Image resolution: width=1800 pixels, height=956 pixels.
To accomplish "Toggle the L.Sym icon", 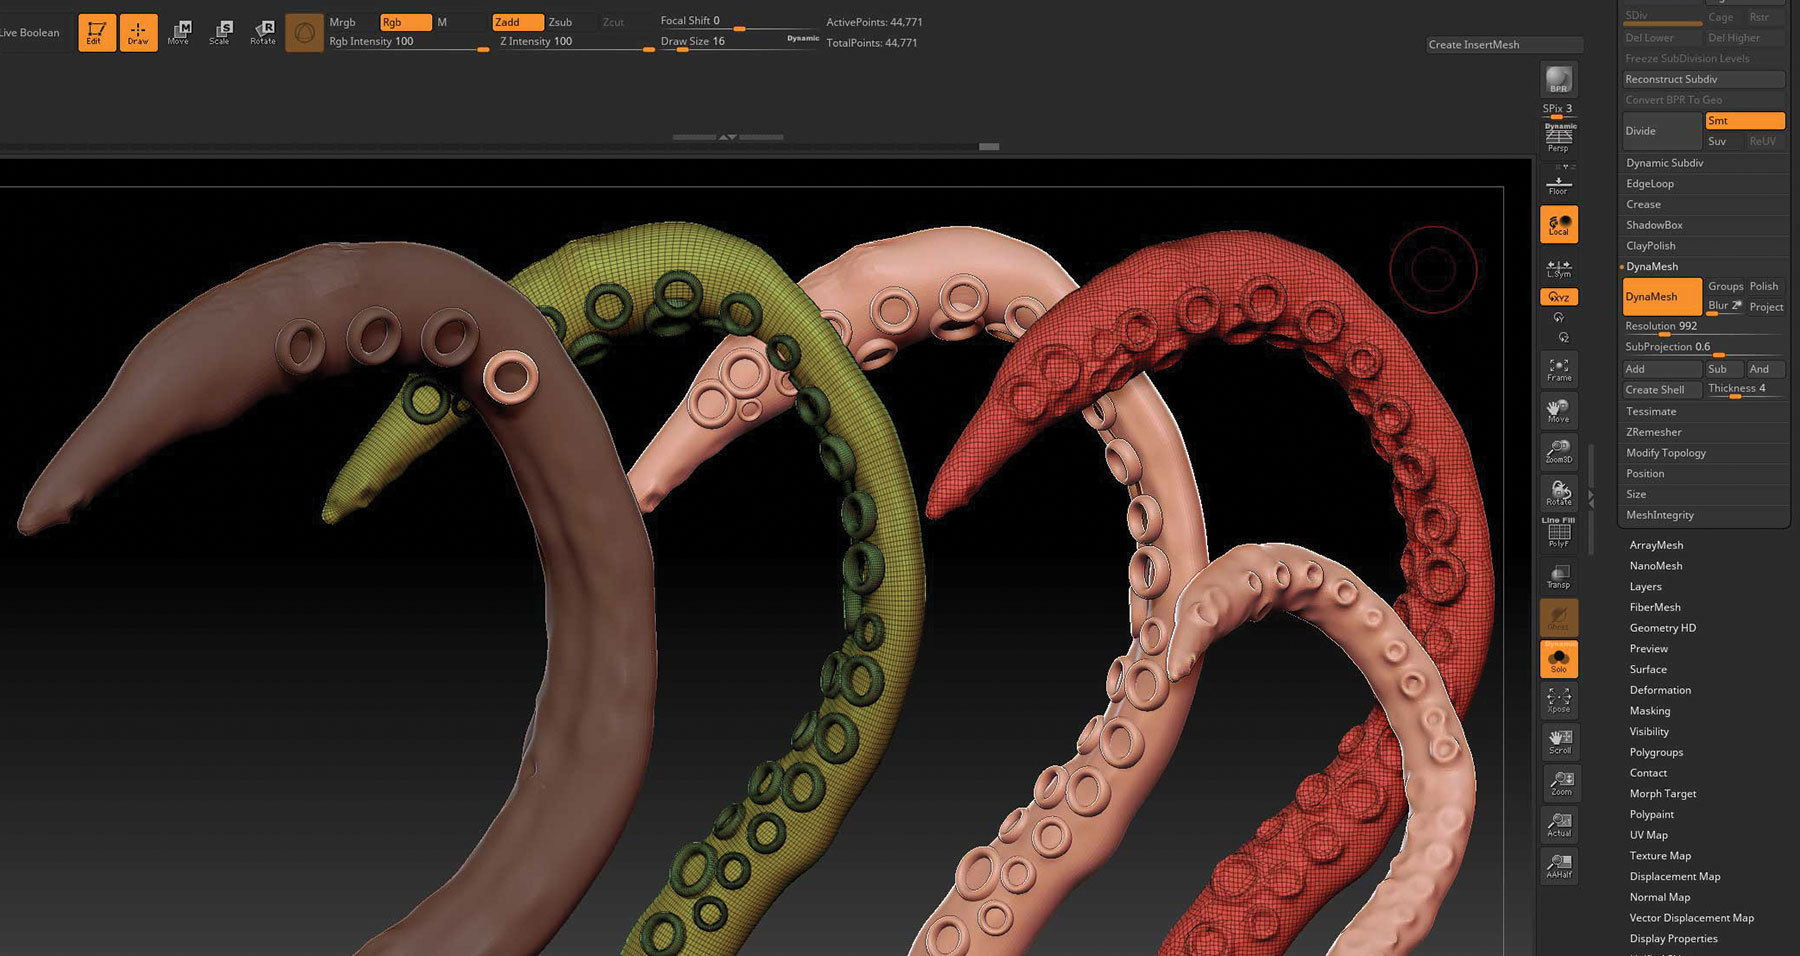I will coord(1559,269).
